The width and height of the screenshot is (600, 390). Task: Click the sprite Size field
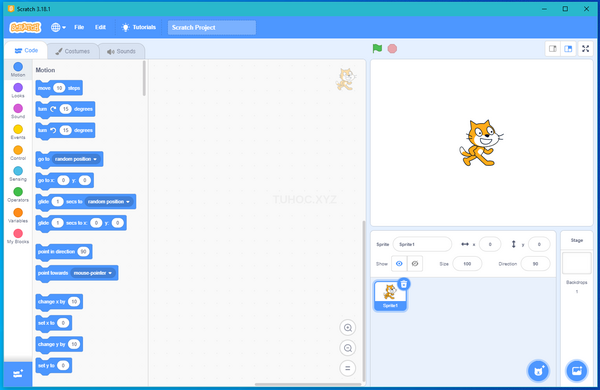(x=467, y=264)
